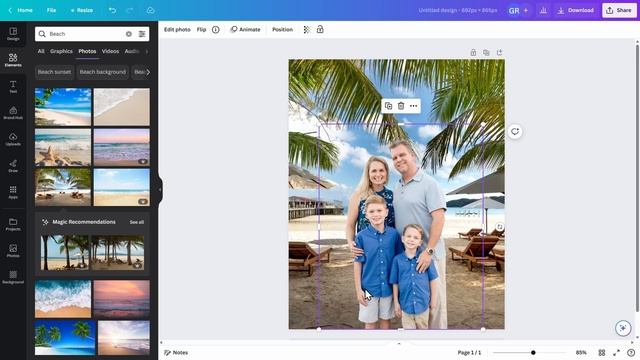The width and height of the screenshot is (640, 360).
Task: Select the Photos tab
Action: point(87,51)
